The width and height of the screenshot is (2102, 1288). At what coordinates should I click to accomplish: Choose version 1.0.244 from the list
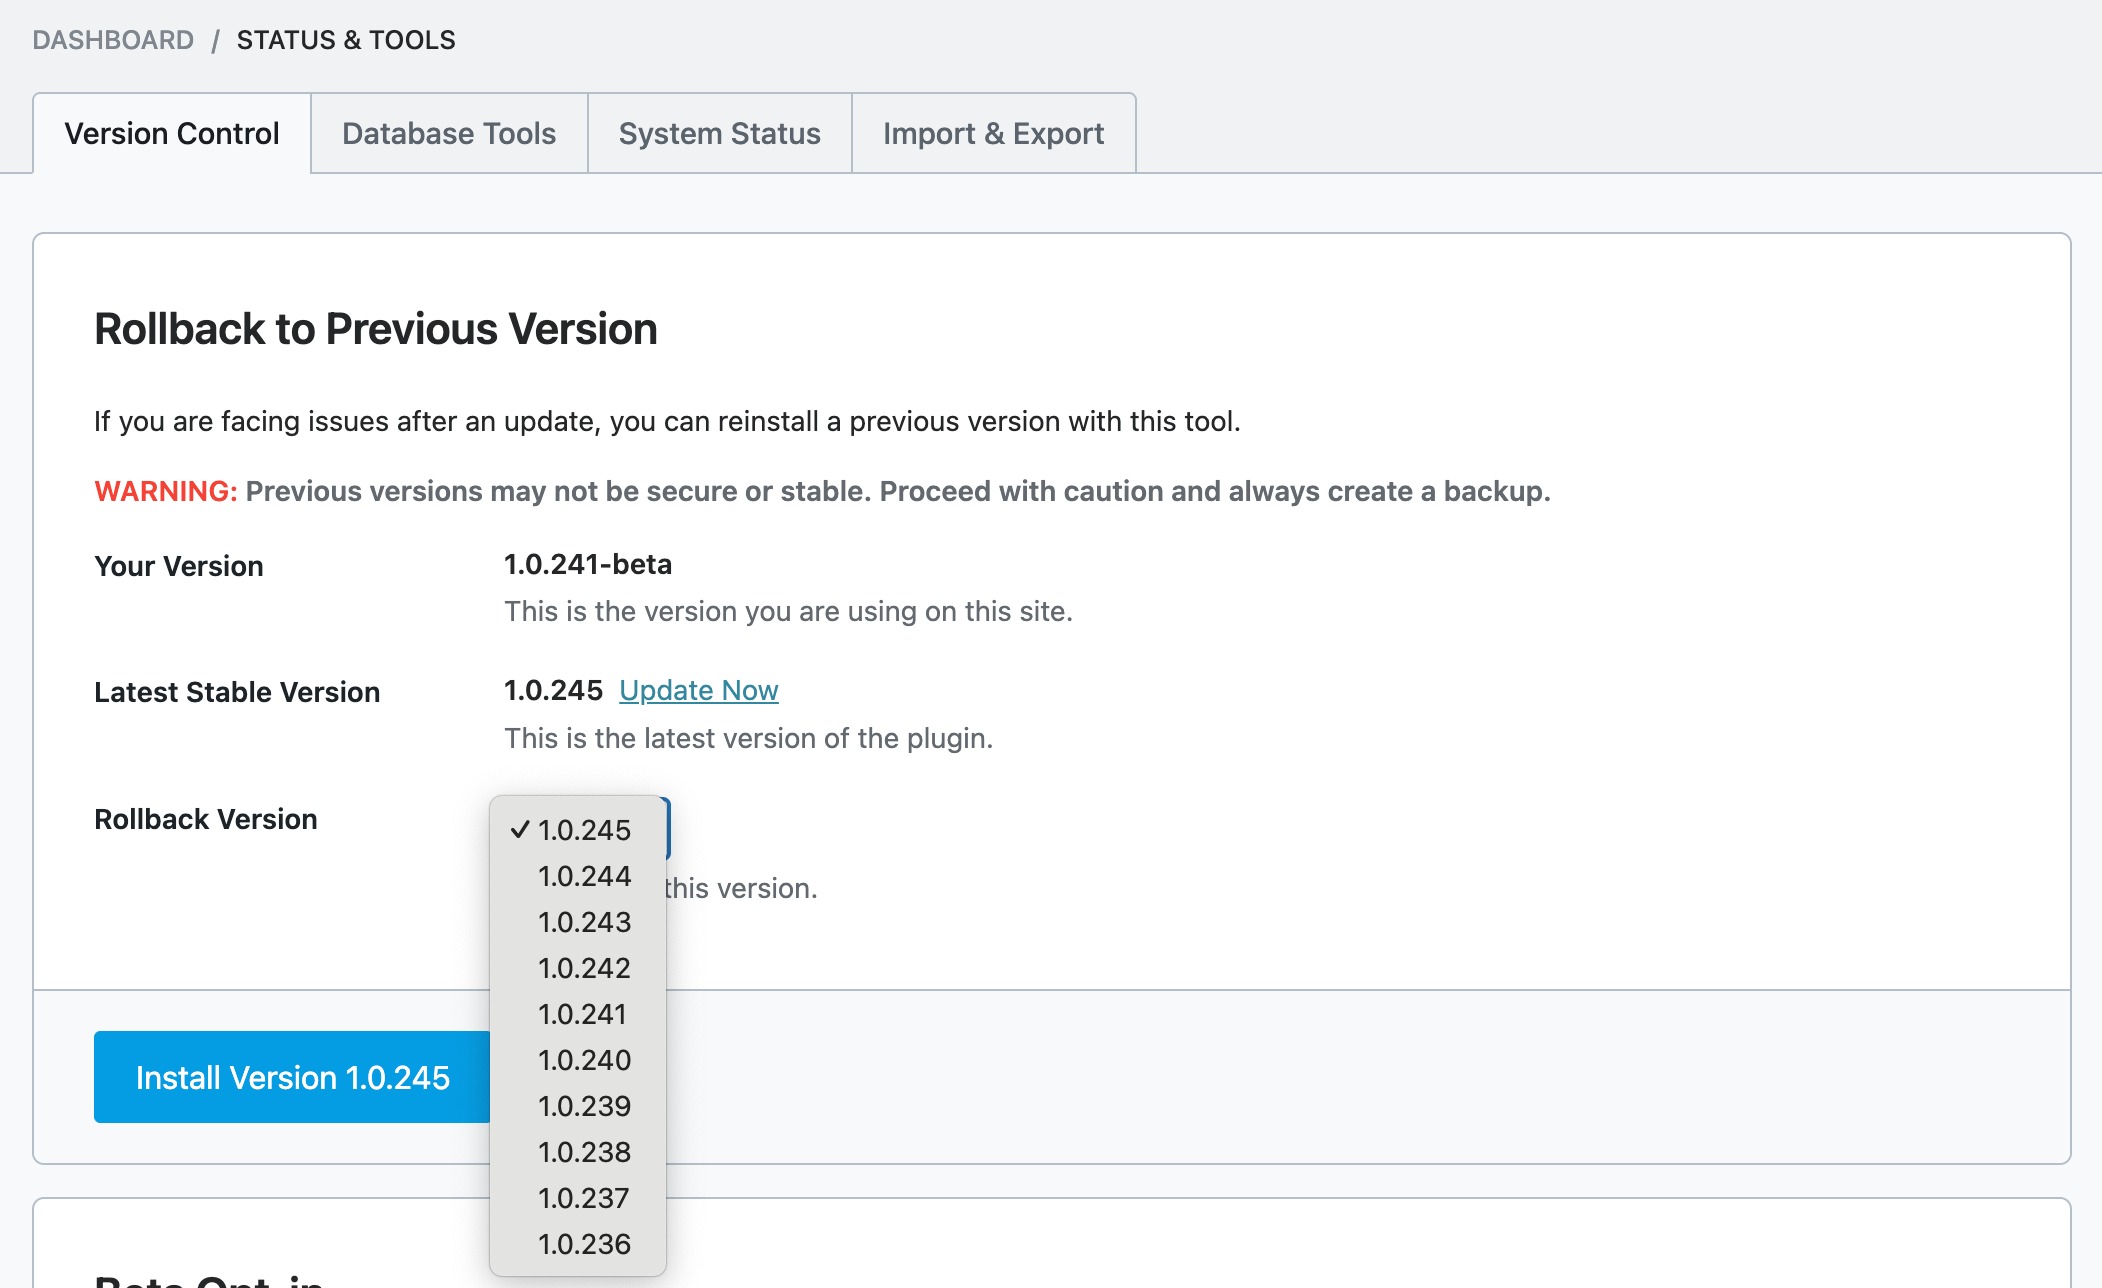(x=584, y=876)
